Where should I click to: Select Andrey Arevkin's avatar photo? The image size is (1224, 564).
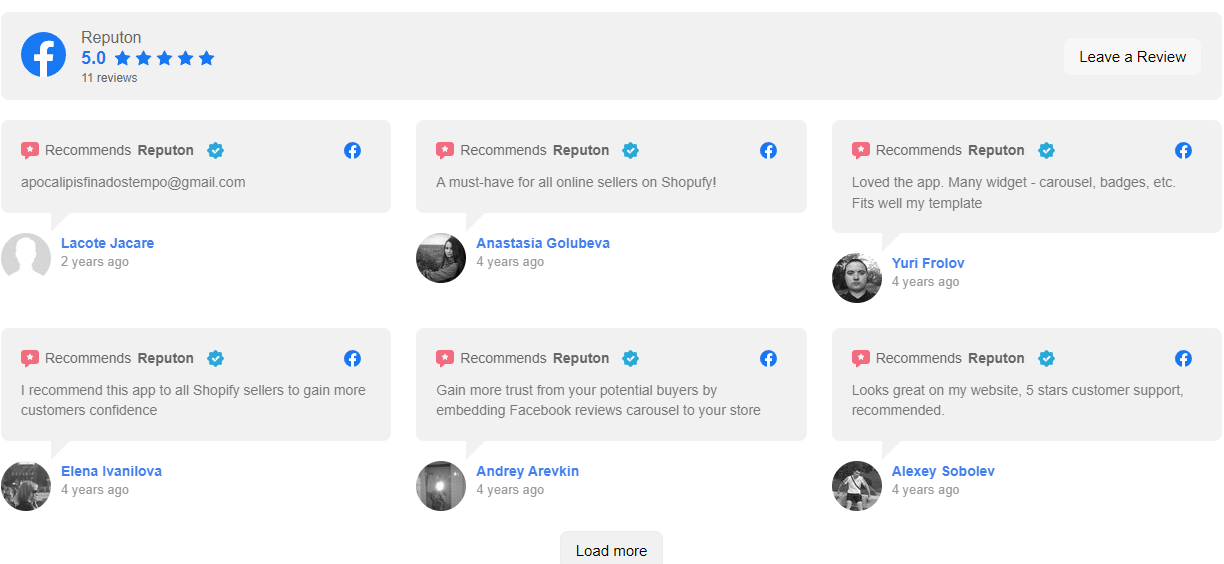pos(441,486)
